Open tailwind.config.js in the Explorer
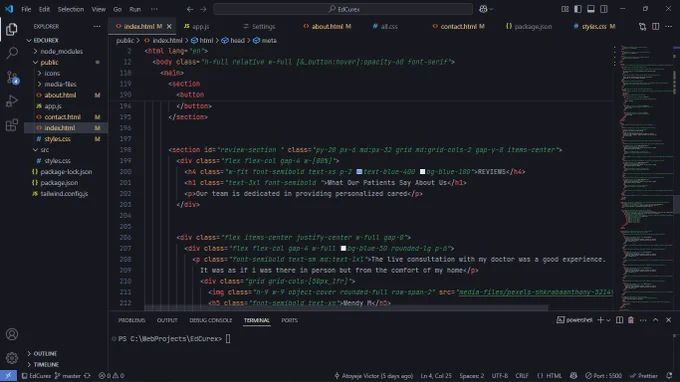The image size is (680, 382). pyautogui.click(x=64, y=193)
